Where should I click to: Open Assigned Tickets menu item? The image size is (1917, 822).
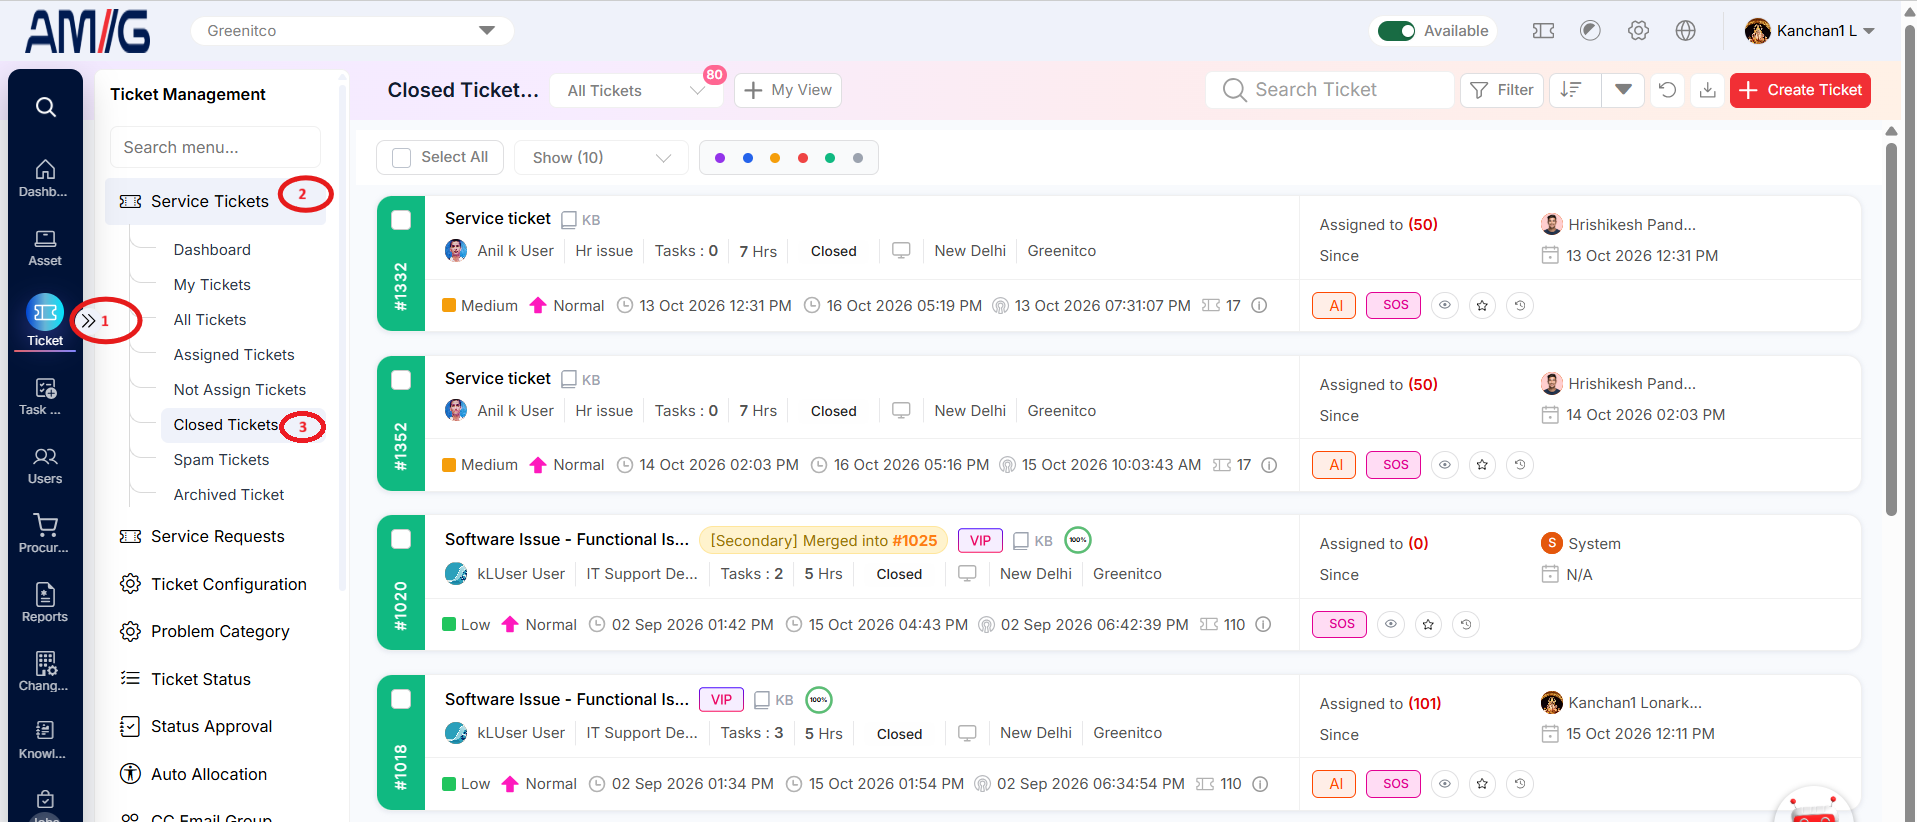(x=234, y=355)
